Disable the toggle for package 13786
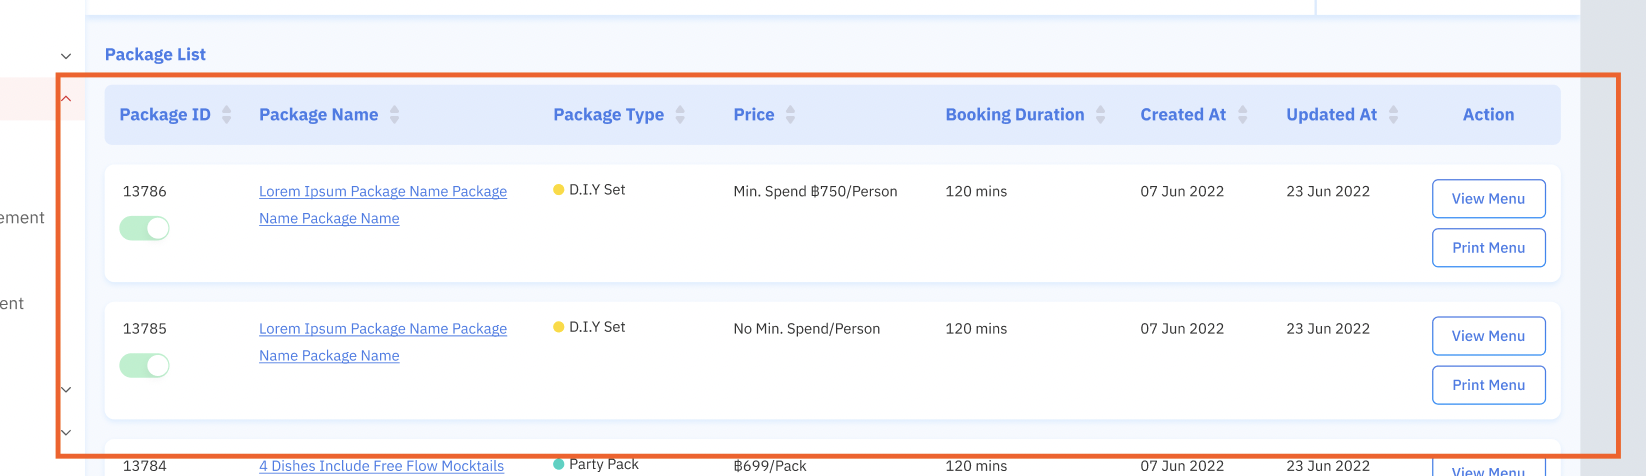 pos(145,229)
